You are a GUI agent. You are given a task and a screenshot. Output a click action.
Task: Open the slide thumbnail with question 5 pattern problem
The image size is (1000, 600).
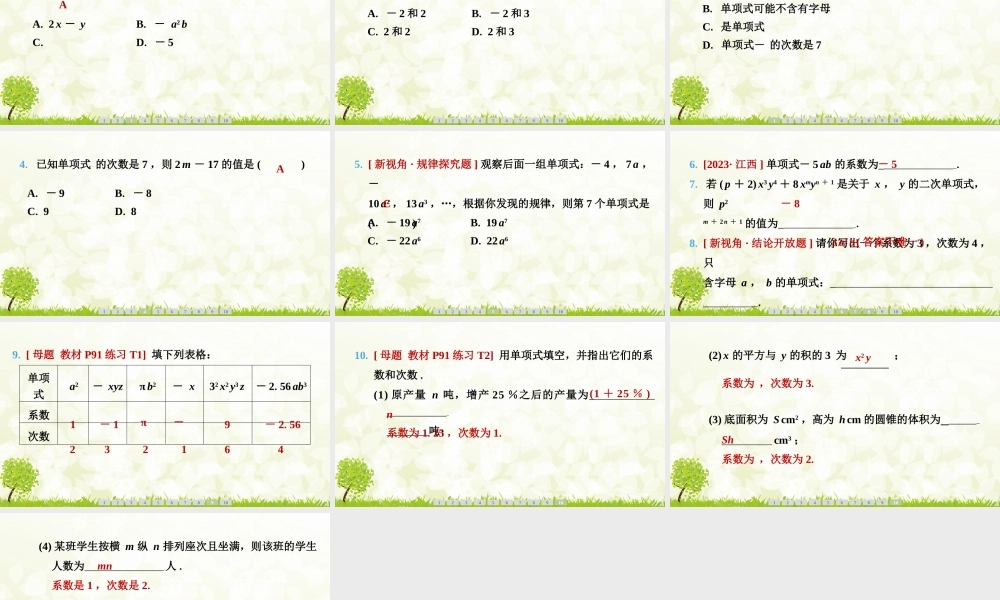500,223
